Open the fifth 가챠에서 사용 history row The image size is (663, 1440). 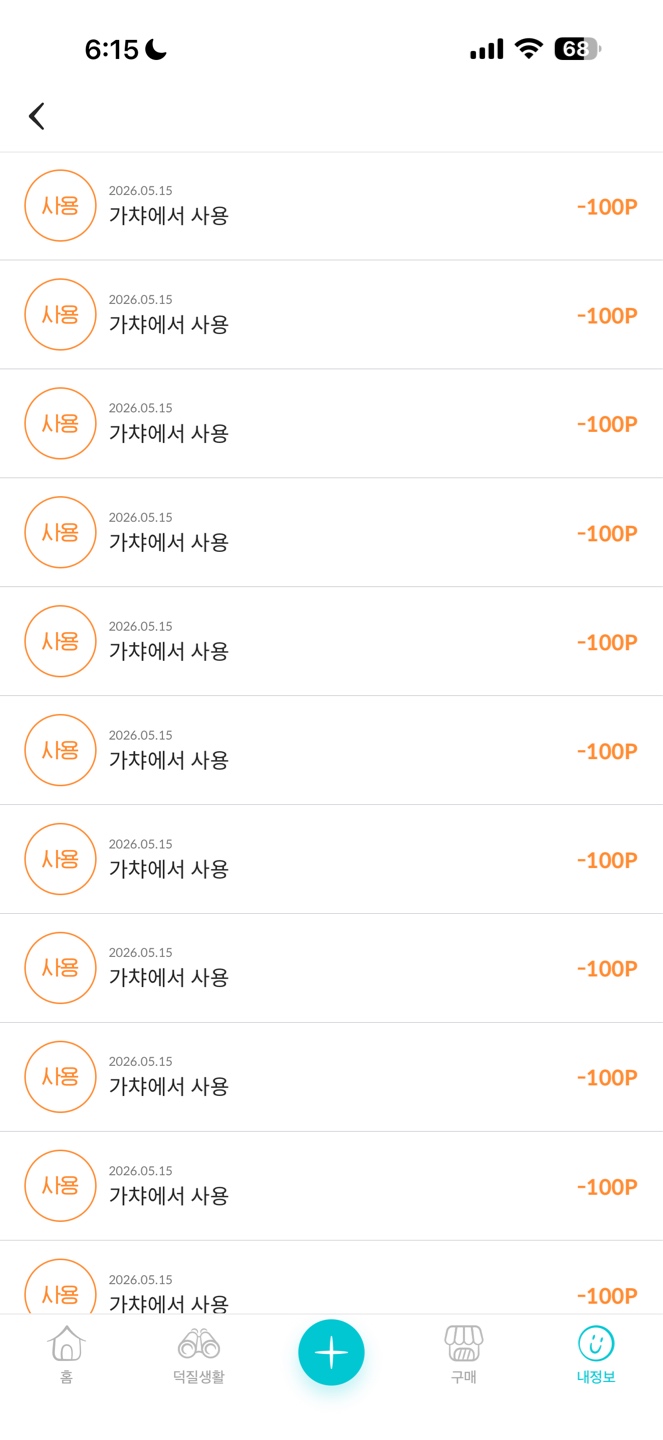[x=331, y=641]
